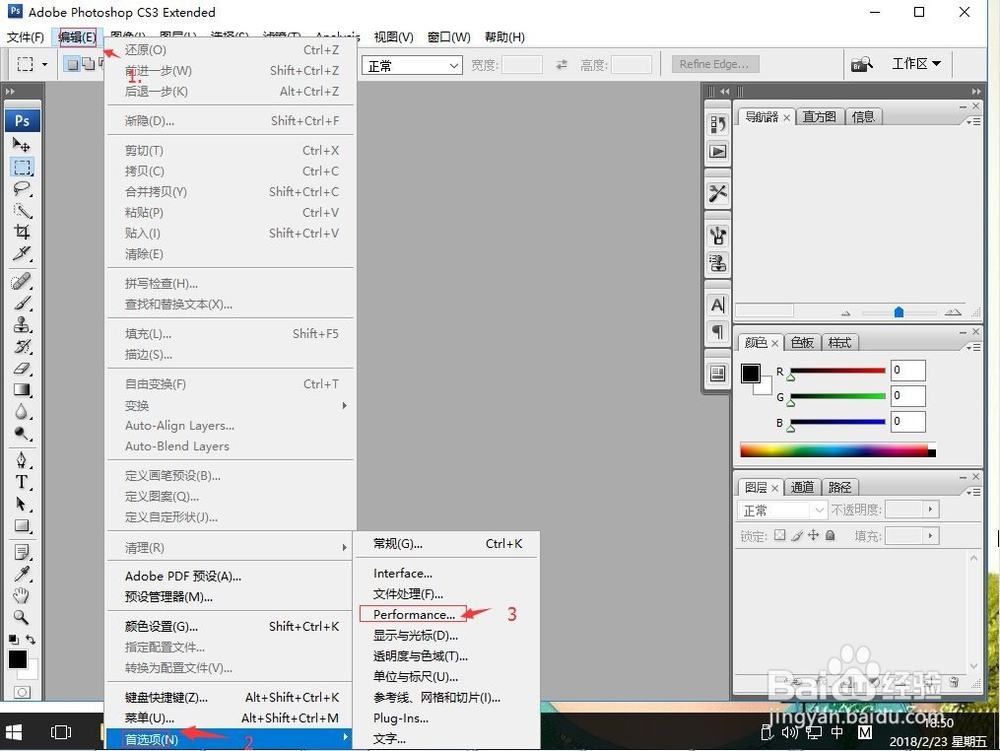1000x751 pixels.
Task: Click the Navigator zoom slider handle
Action: (899, 312)
